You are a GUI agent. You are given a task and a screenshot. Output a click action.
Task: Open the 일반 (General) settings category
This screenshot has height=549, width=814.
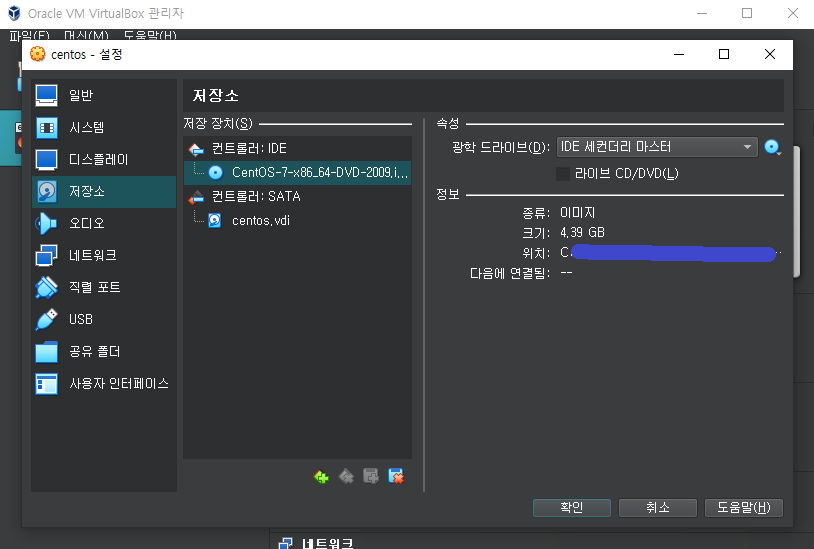(x=104, y=95)
